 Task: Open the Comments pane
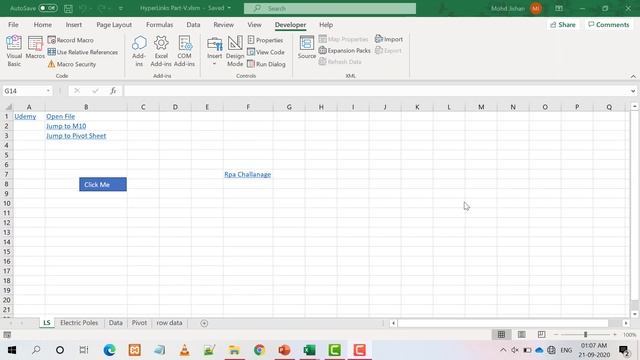pos(609,25)
